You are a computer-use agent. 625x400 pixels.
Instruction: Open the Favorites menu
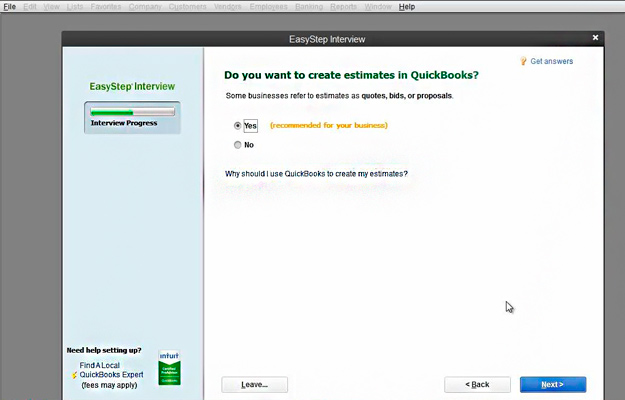106,7
